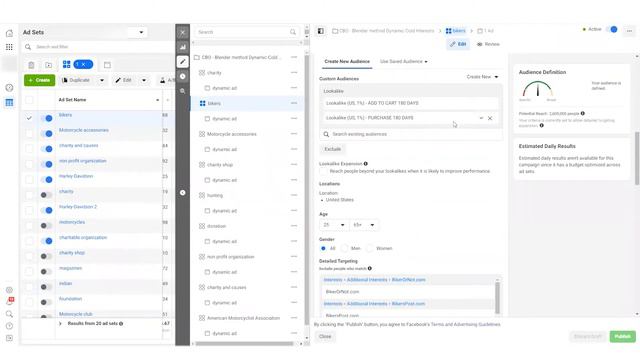Open the Ad Set Name column sort dropdown
The image size is (640, 360).
pyautogui.click(x=158, y=100)
